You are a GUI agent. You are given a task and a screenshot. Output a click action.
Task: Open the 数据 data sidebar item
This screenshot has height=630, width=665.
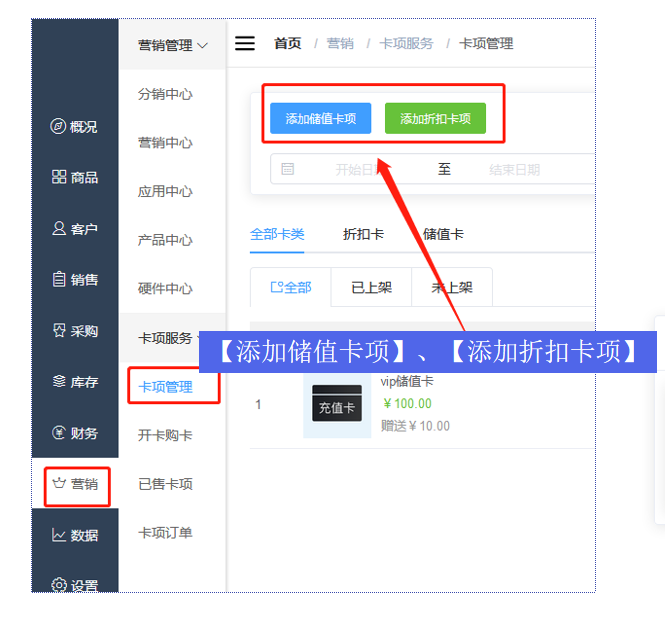click(74, 535)
